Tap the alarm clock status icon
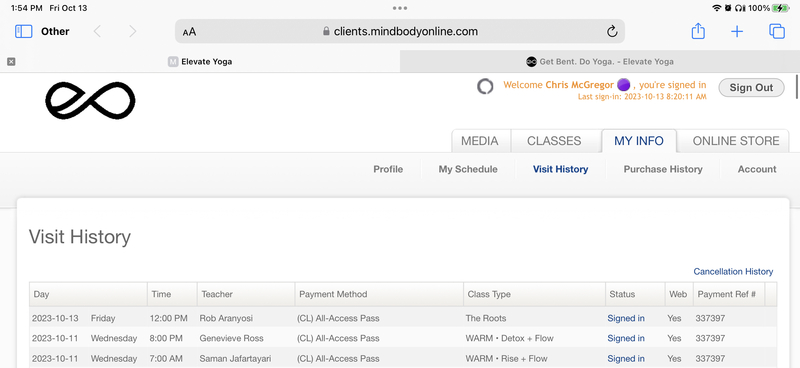800x368 pixels. (x=729, y=8)
